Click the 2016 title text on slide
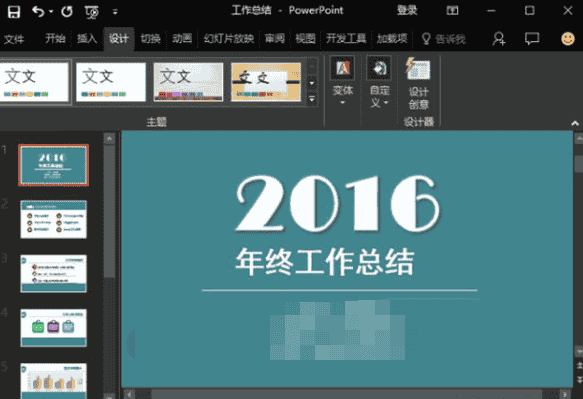 pyautogui.click(x=338, y=203)
